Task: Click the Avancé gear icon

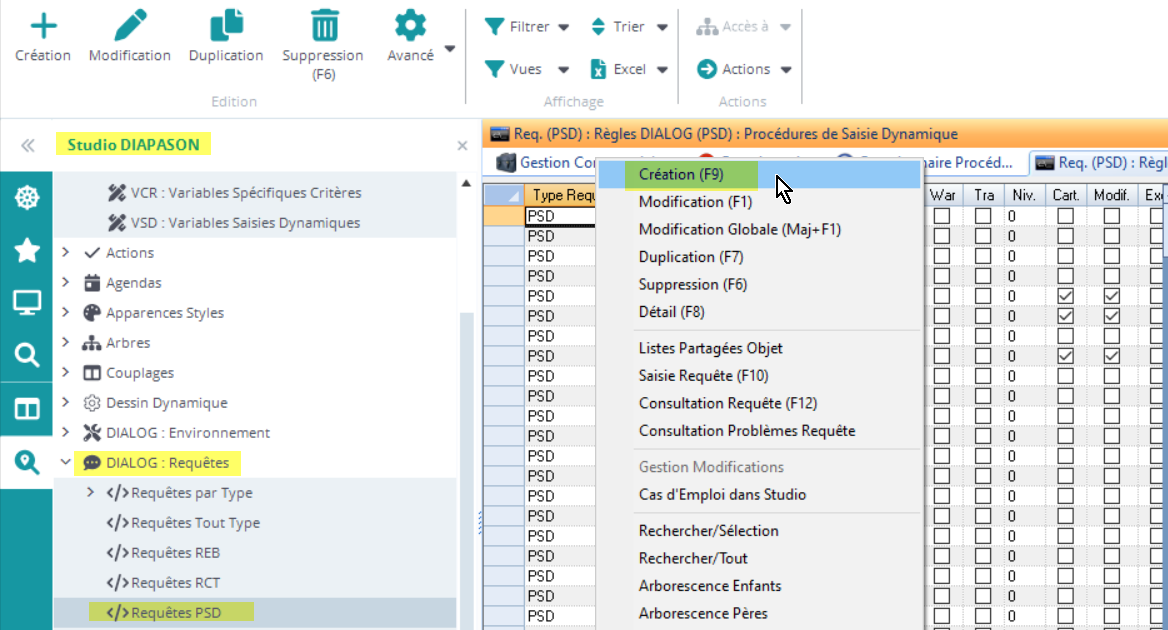Action: pos(410,26)
